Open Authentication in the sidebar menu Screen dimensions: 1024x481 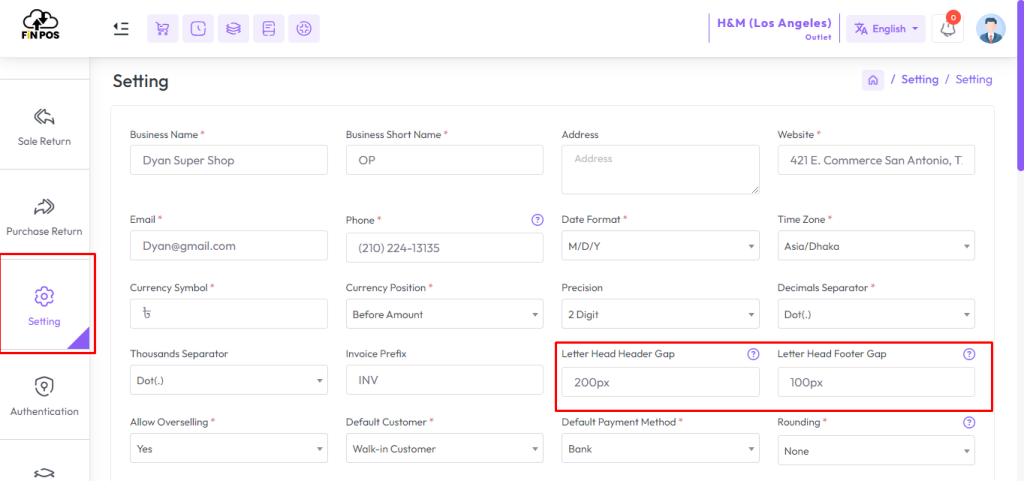(x=44, y=396)
